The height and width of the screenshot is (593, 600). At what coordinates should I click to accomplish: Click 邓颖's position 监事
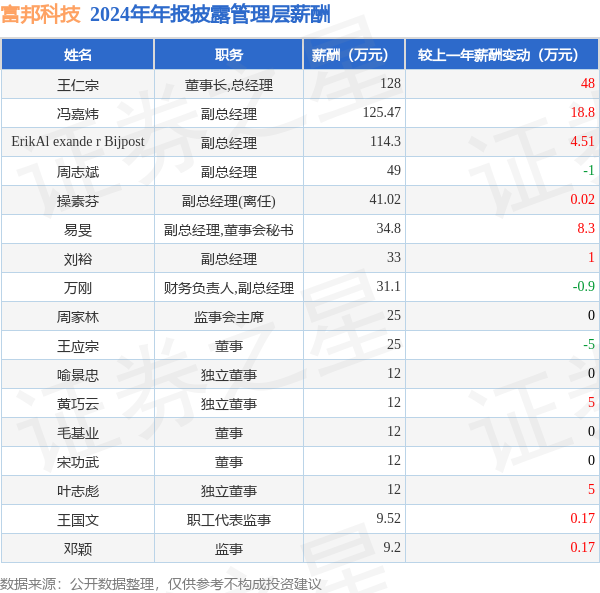click(x=229, y=549)
